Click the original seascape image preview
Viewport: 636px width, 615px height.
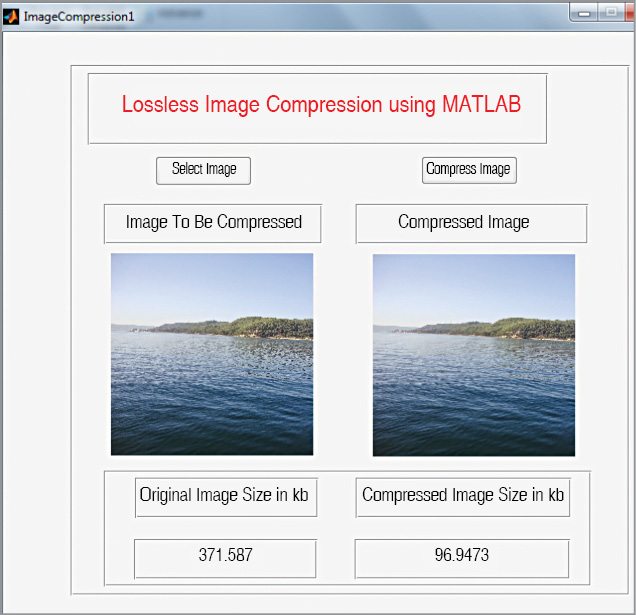pos(212,354)
